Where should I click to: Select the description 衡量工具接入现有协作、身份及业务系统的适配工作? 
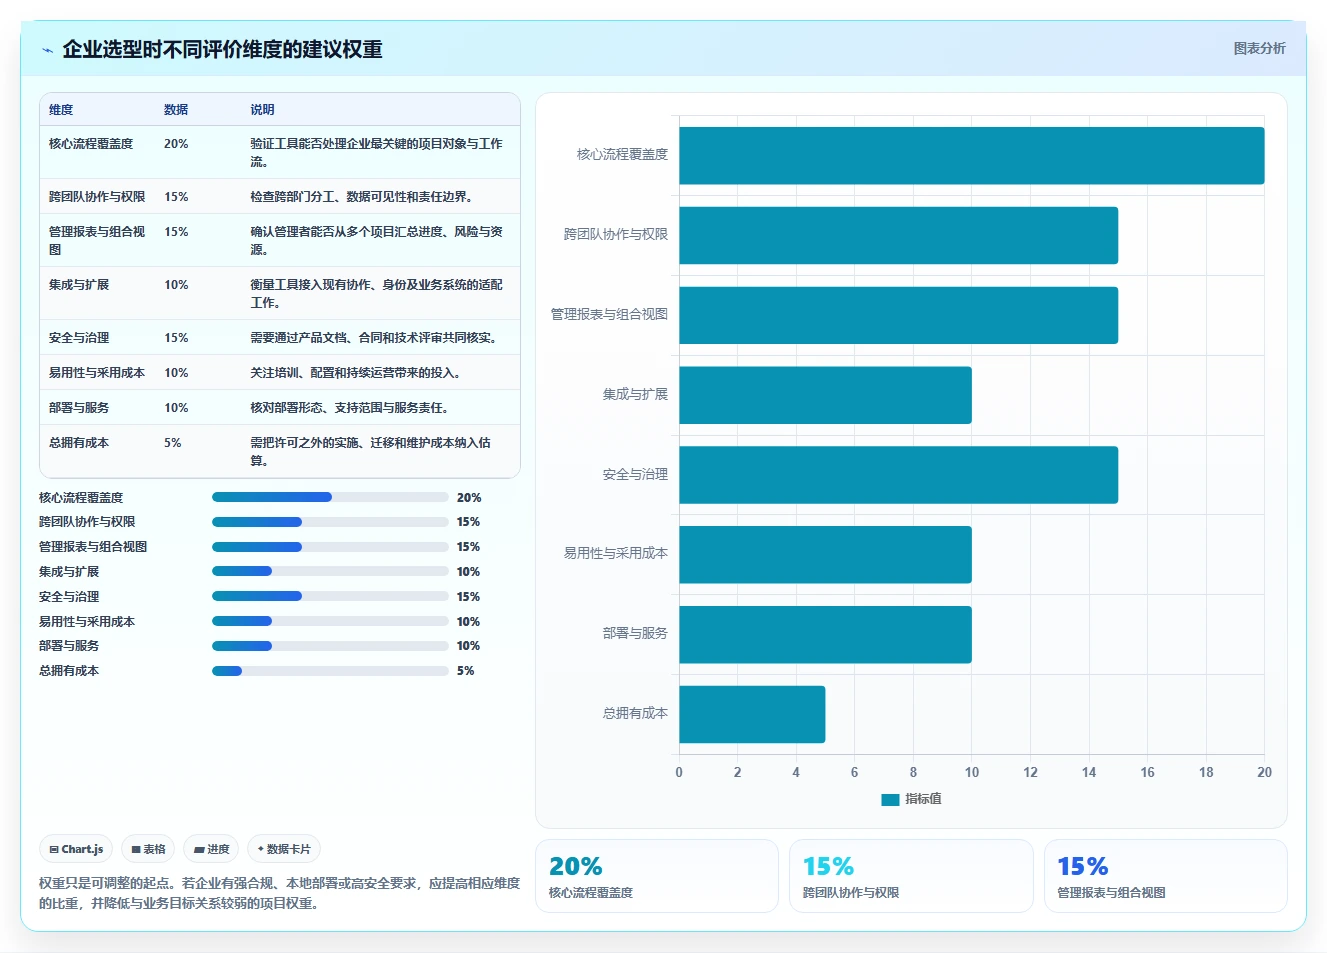click(377, 293)
